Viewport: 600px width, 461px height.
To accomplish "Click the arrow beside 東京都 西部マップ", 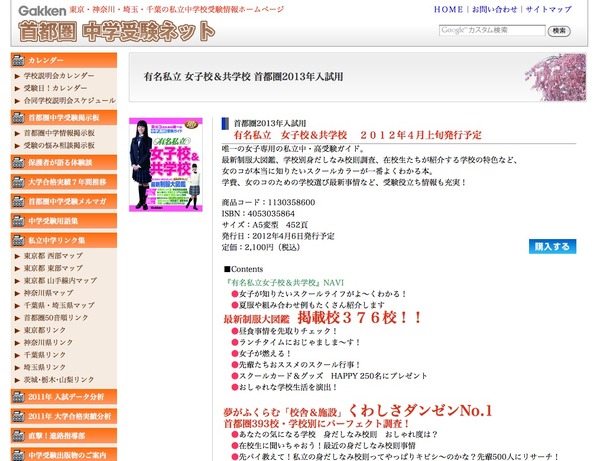I will click(17, 256).
